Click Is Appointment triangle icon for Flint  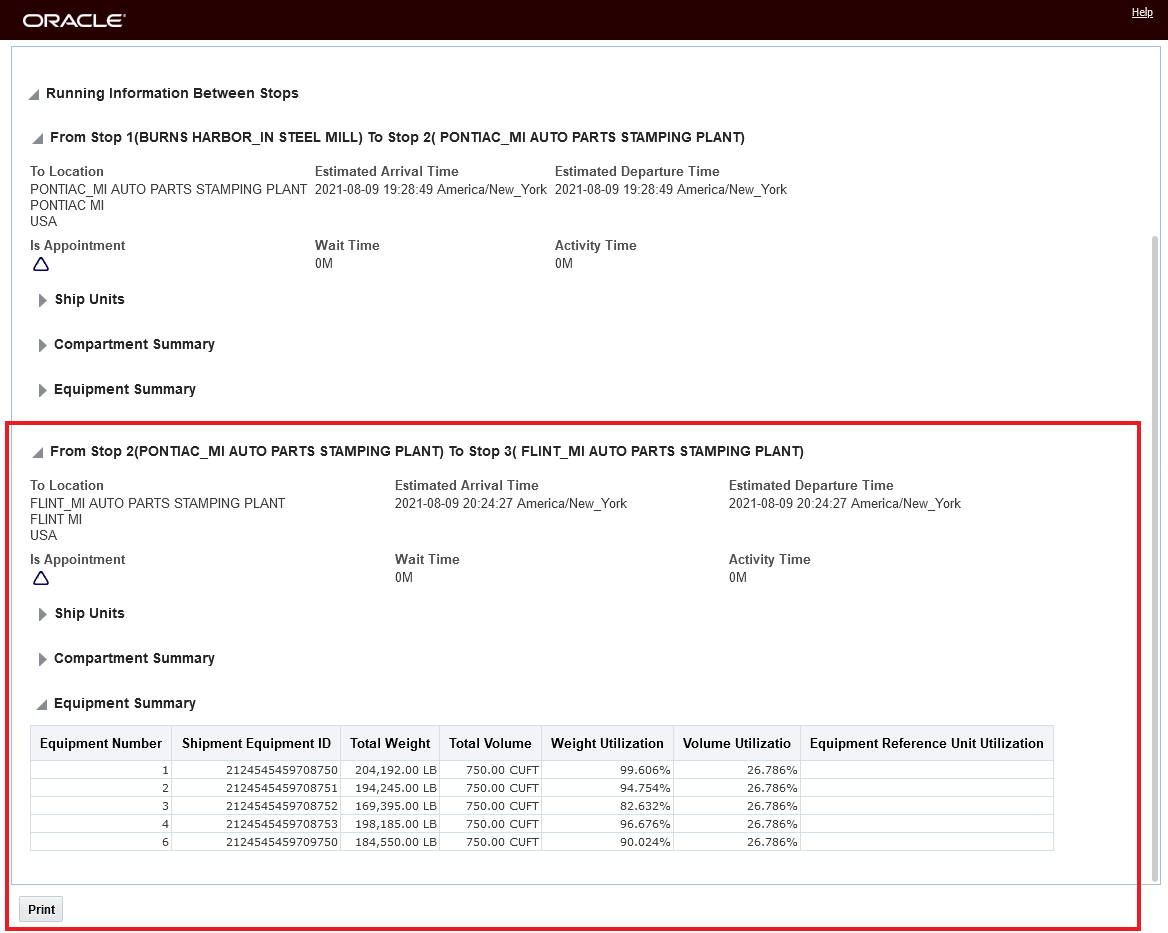(41, 579)
